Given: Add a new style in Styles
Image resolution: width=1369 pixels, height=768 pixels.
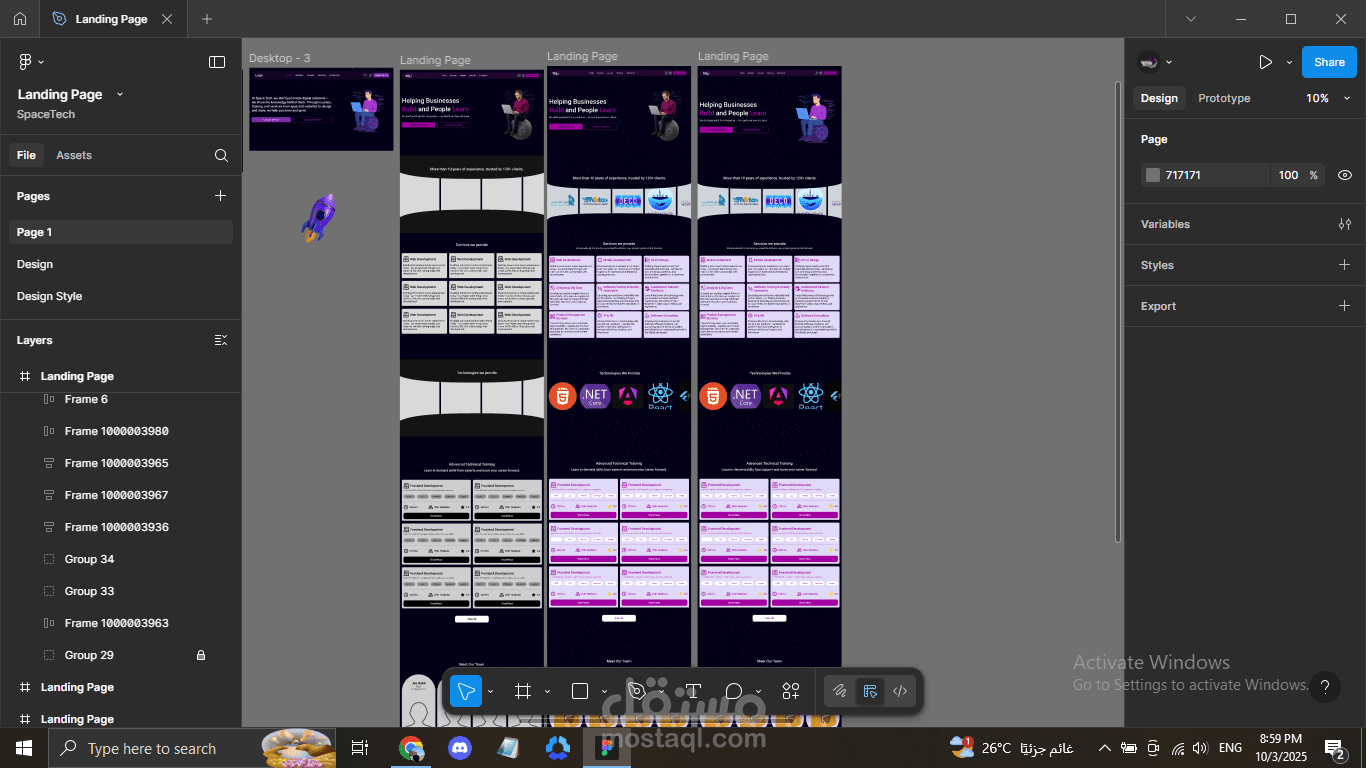Looking at the screenshot, I should pos(1345,265).
